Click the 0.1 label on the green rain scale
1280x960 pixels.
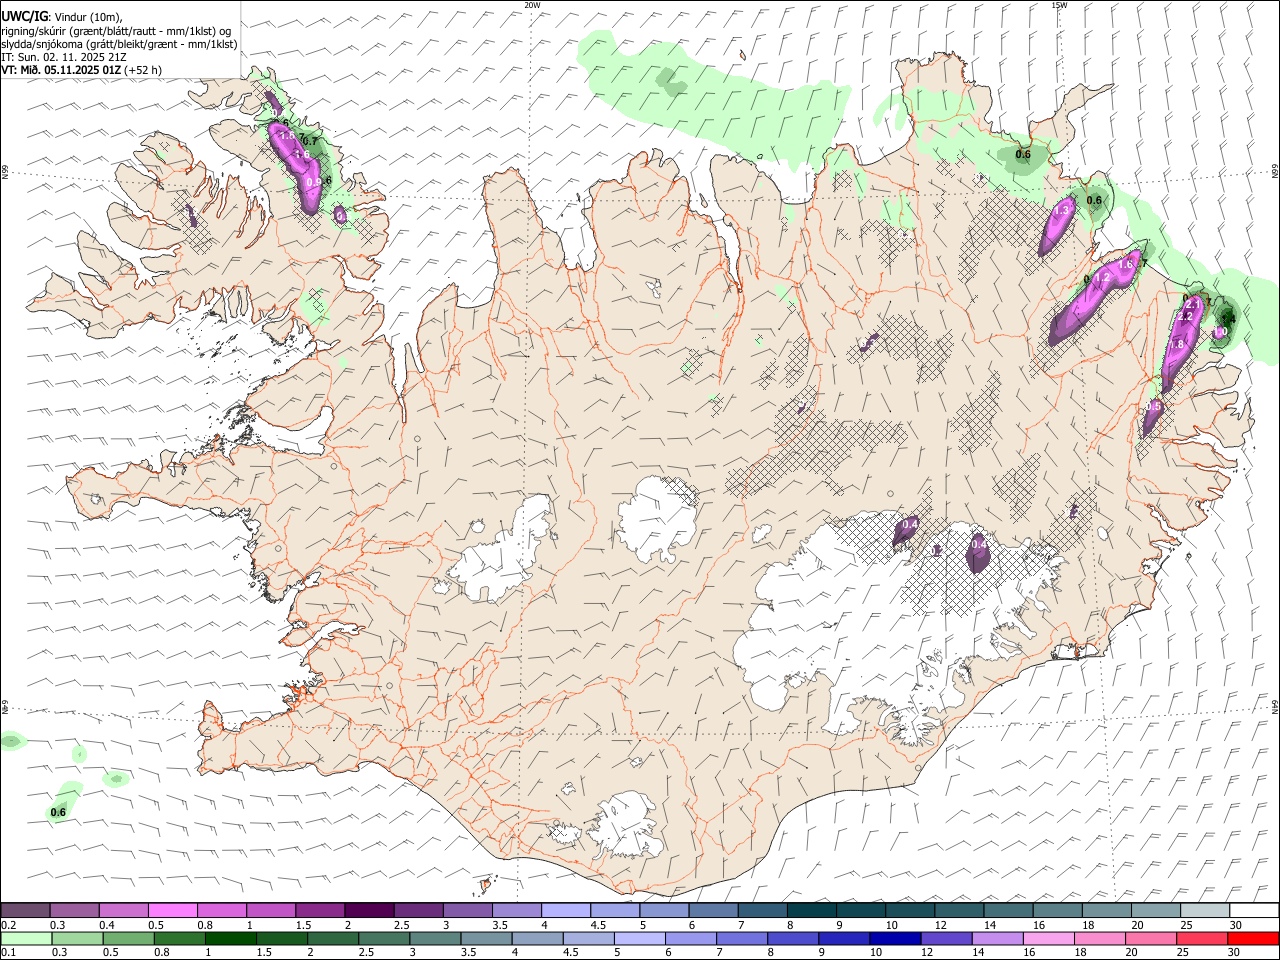coord(9,952)
